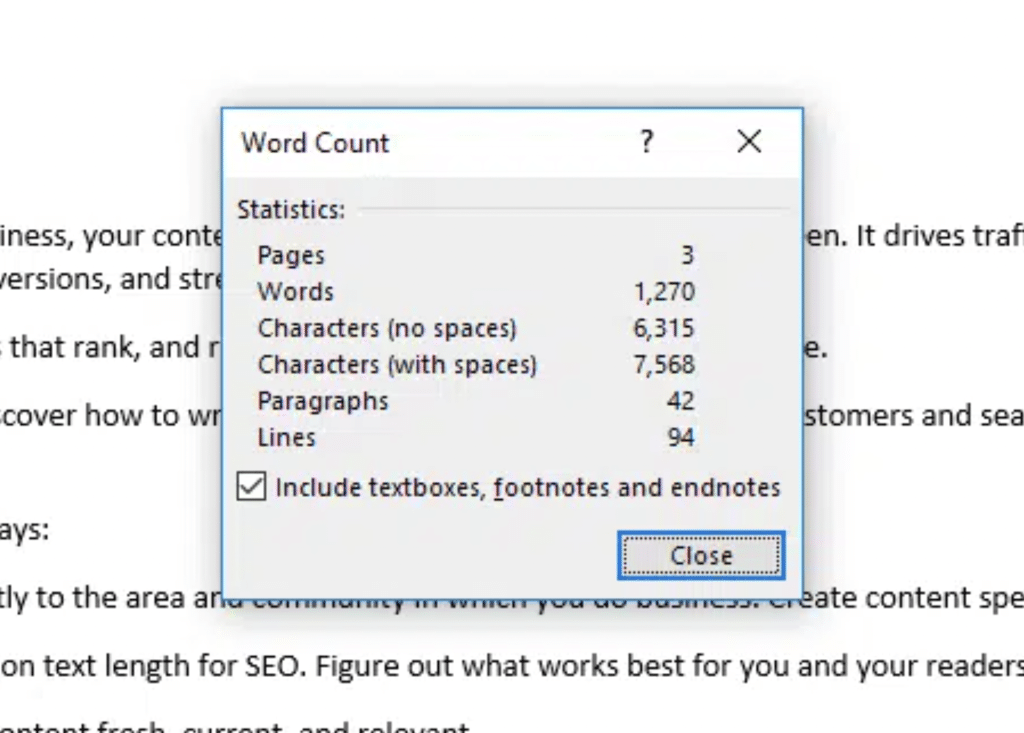Click the Paragraphs statistic showing 42
This screenshot has height=733, width=1024.
(682, 401)
